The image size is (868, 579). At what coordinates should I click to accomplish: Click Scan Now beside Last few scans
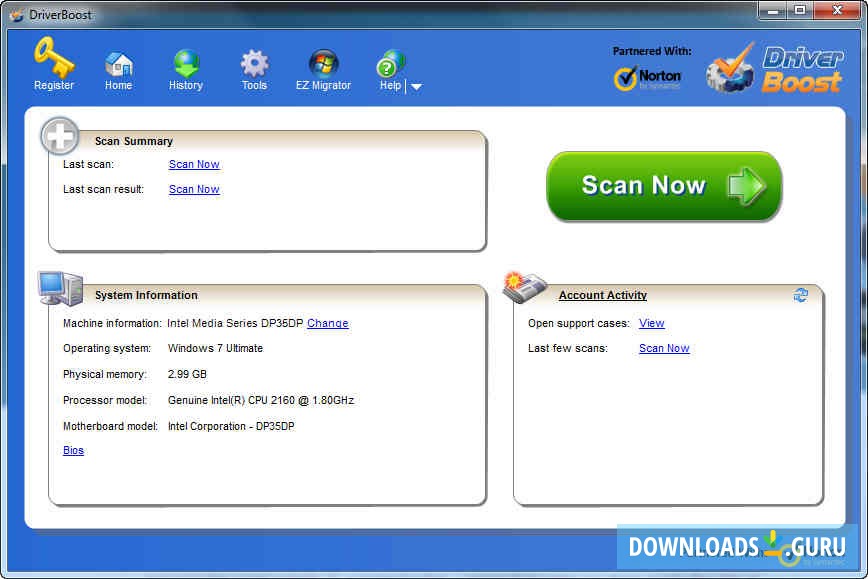coord(664,348)
